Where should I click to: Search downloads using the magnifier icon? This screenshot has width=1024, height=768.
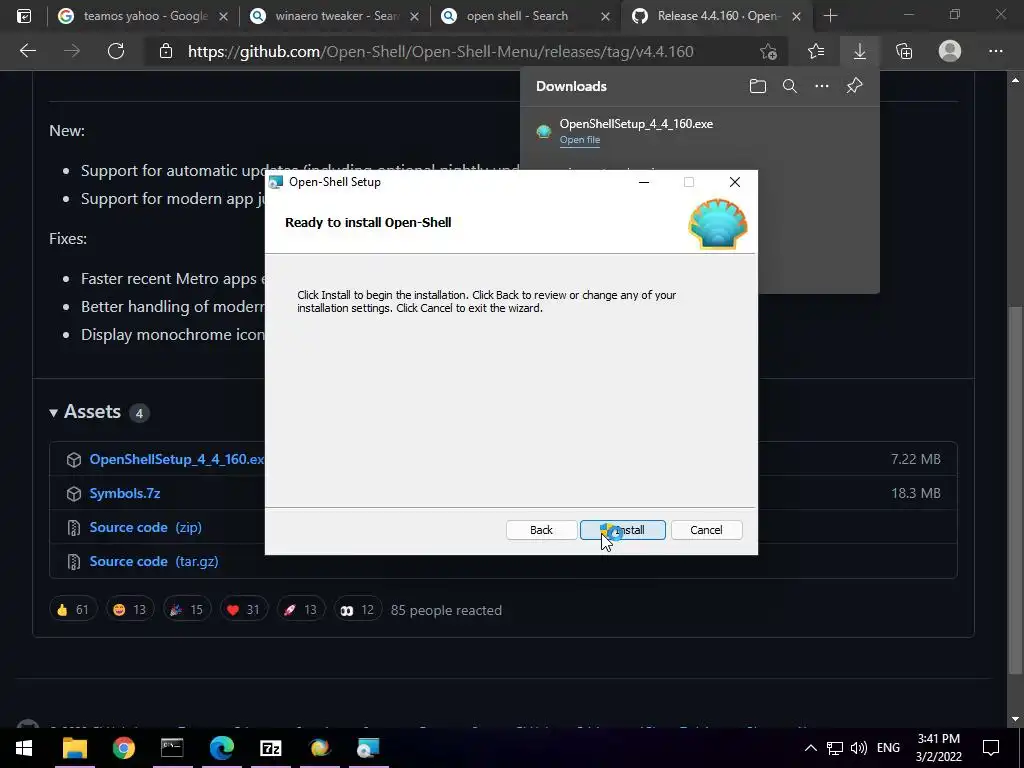[790, 86]
